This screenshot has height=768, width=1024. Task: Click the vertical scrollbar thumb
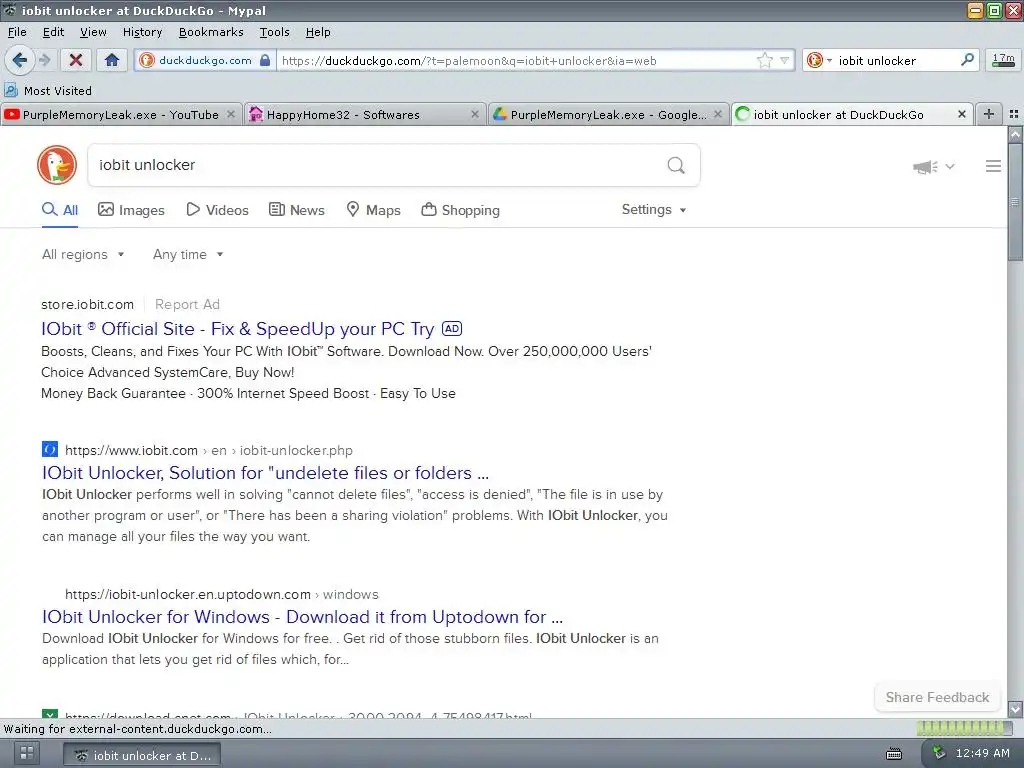point(1015,202)
